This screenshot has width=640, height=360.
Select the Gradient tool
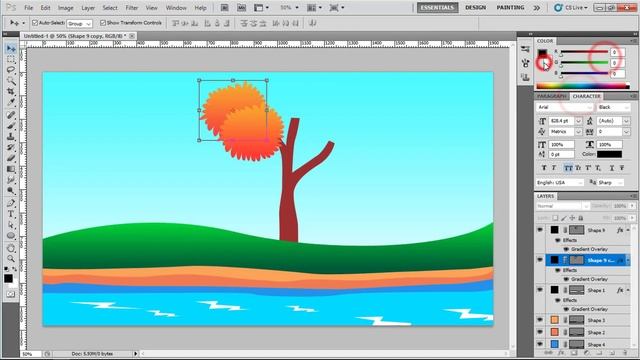point(11,169)
